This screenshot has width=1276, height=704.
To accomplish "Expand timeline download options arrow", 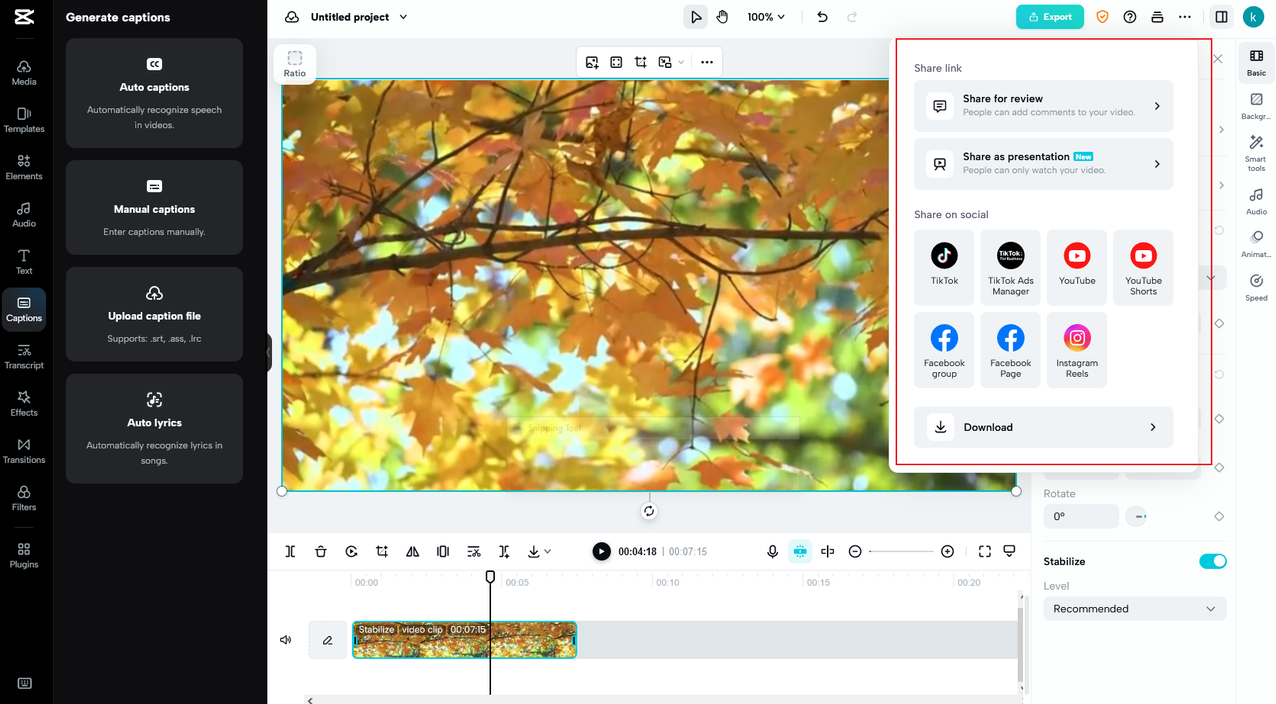I will 547,552.
